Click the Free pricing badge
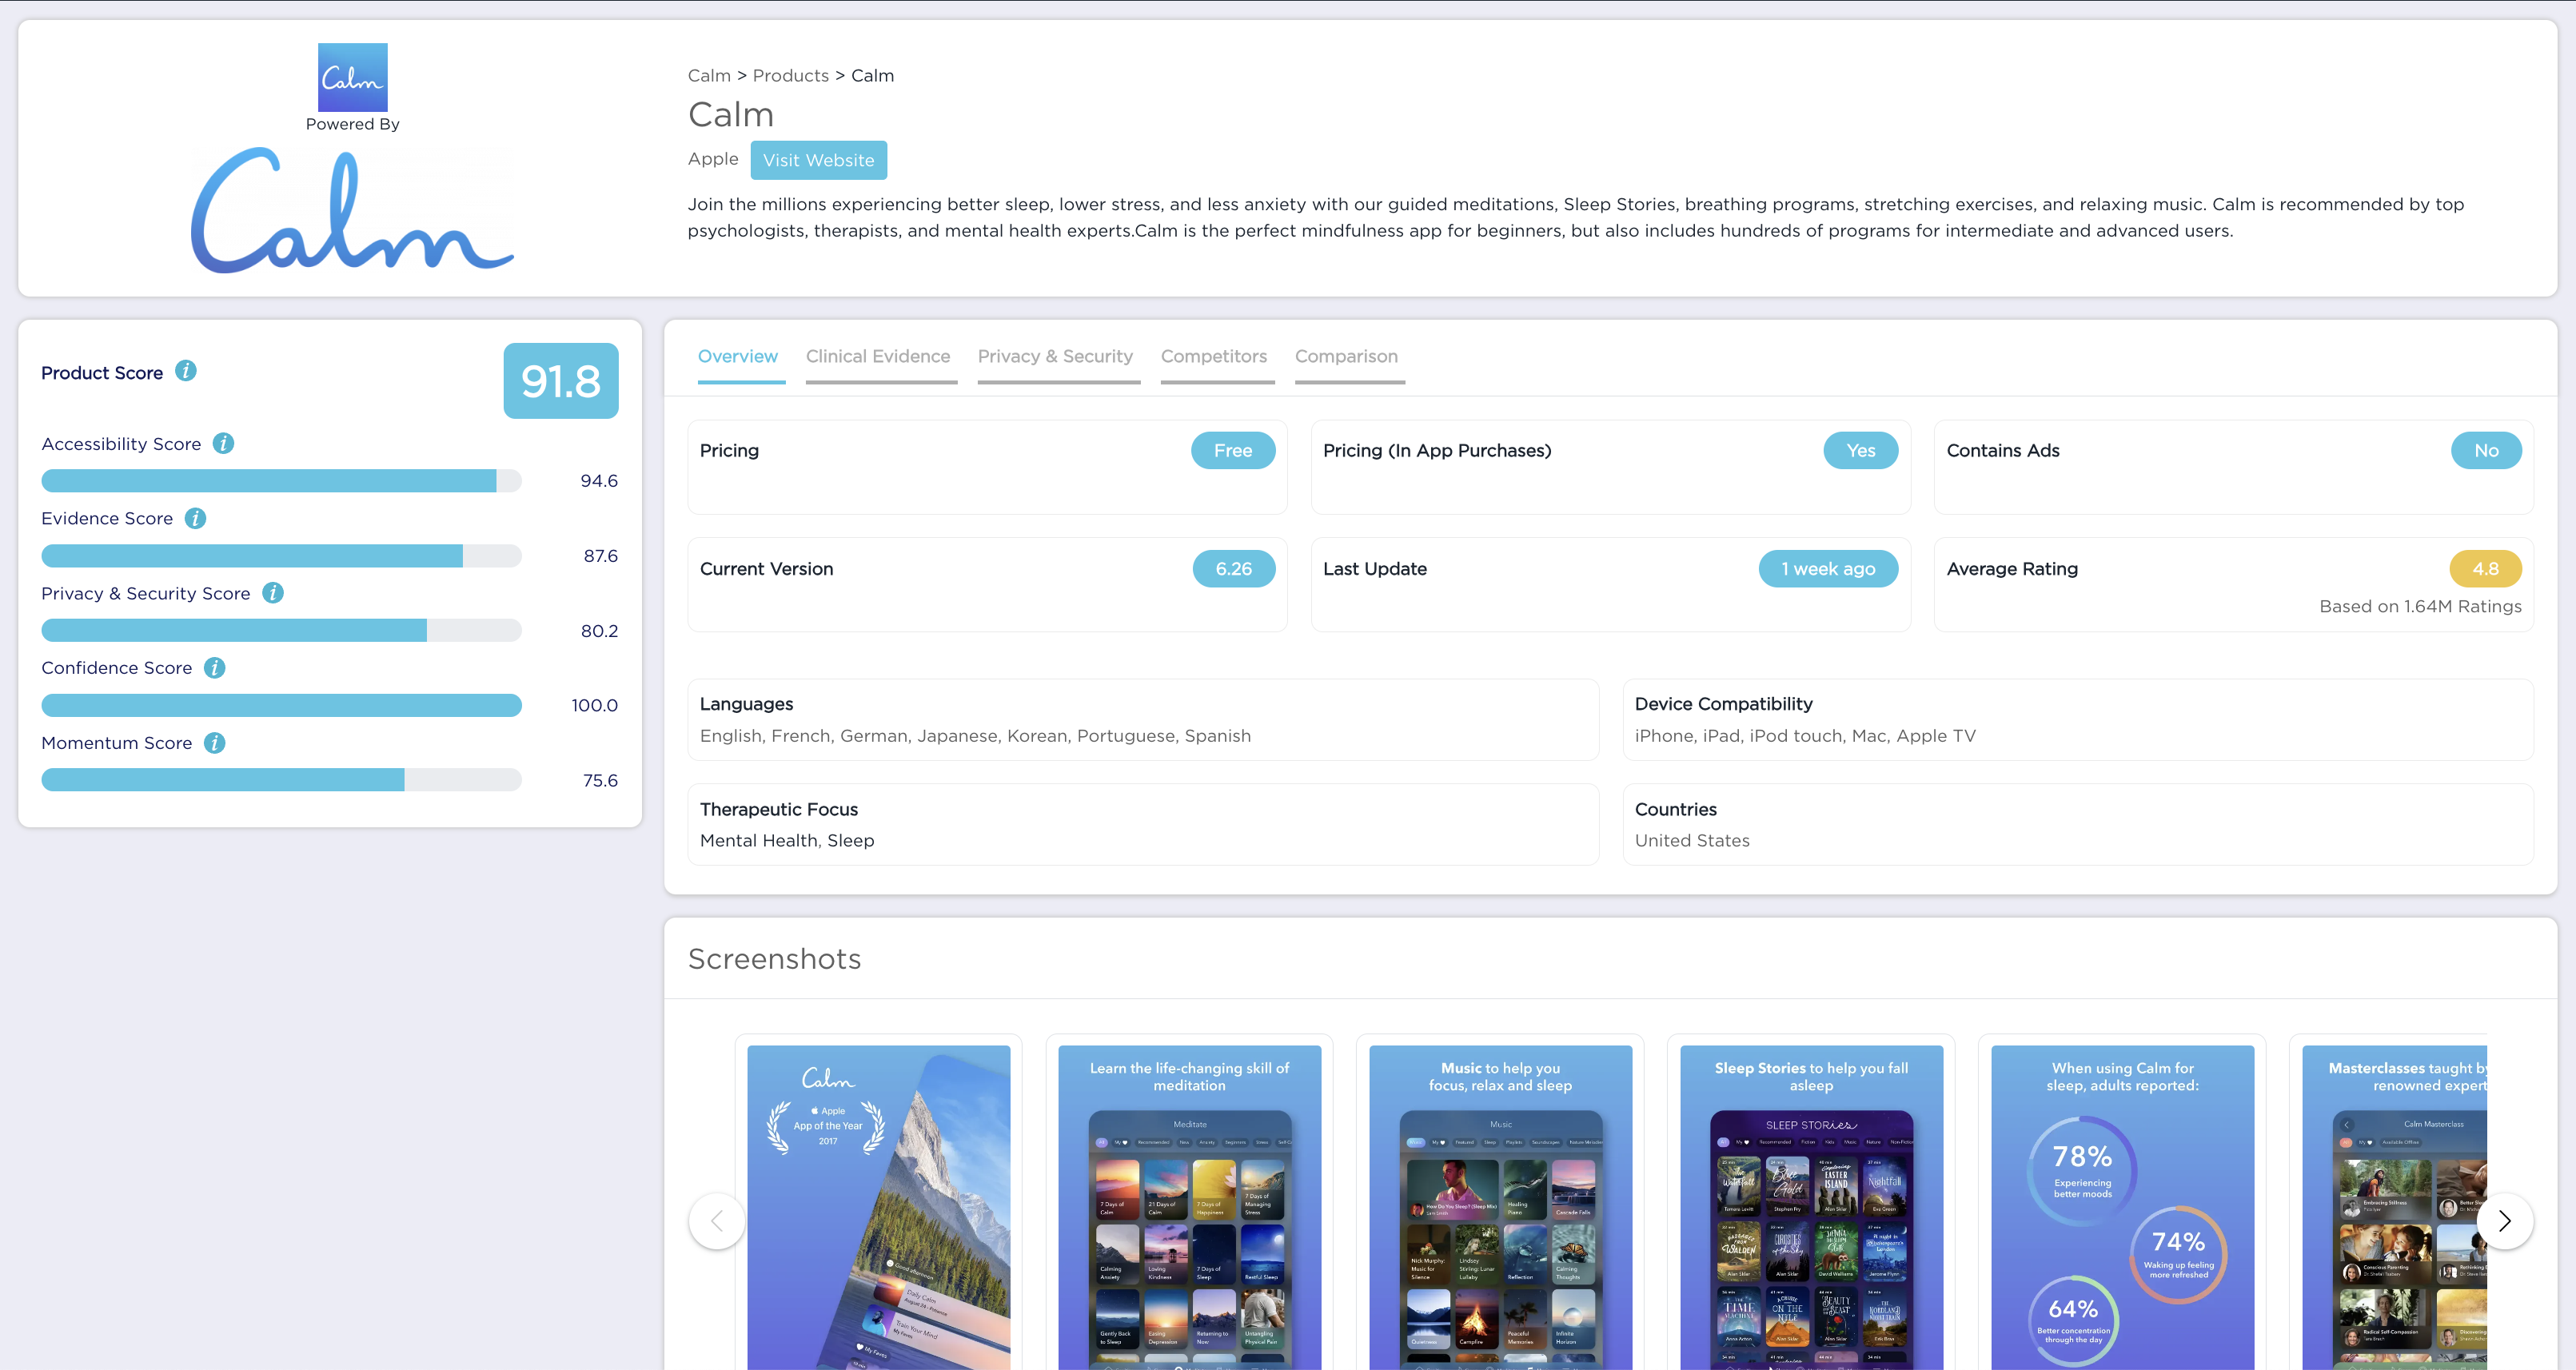This screenshot has width=2576, height=1370. (1233, 450)
